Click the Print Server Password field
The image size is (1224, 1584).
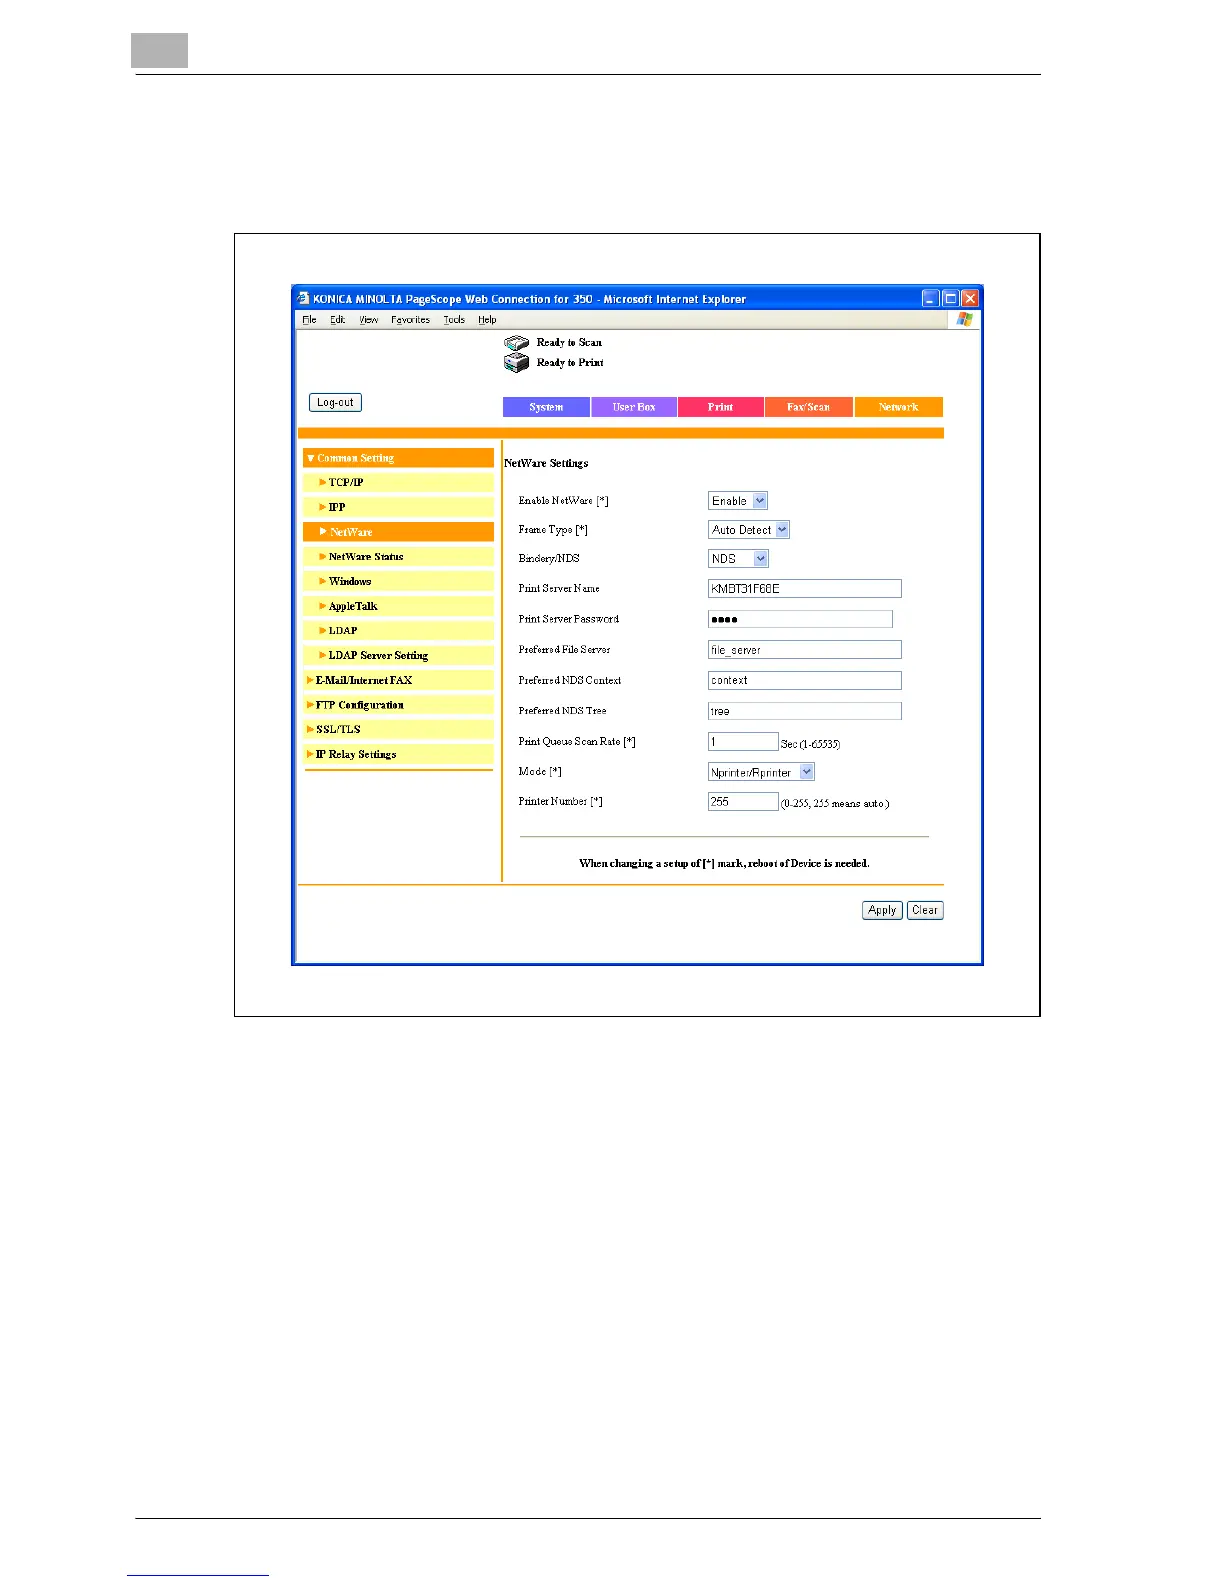tap(800, 619)
